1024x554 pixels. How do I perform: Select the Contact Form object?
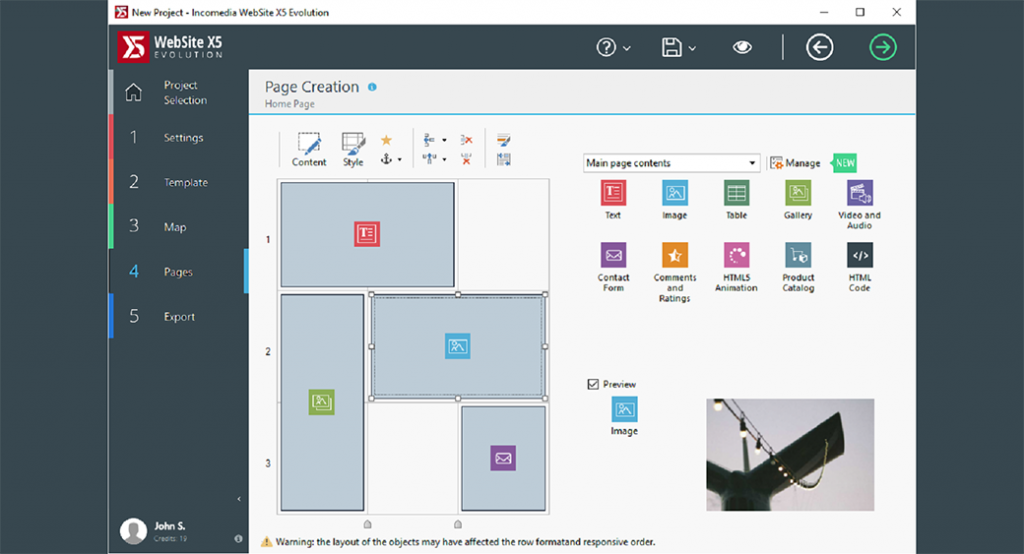pos(613,255)
